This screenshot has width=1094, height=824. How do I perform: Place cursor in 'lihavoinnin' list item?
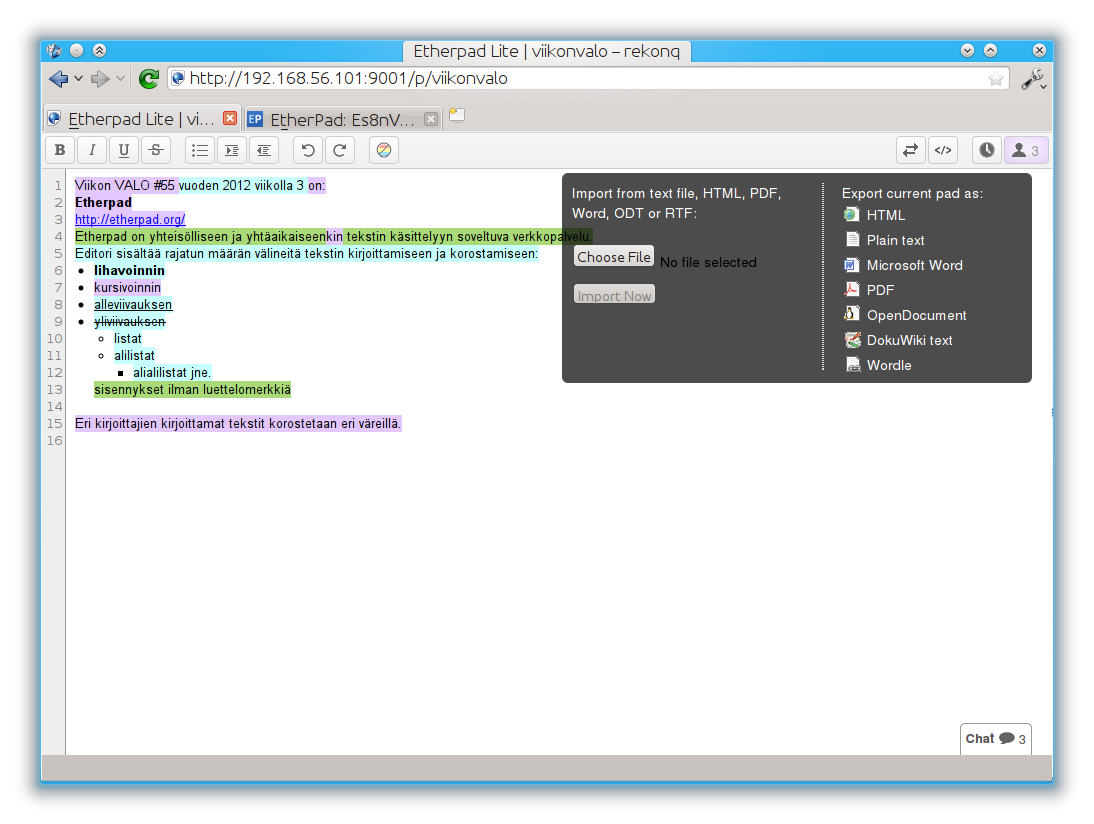coord(129,271)
